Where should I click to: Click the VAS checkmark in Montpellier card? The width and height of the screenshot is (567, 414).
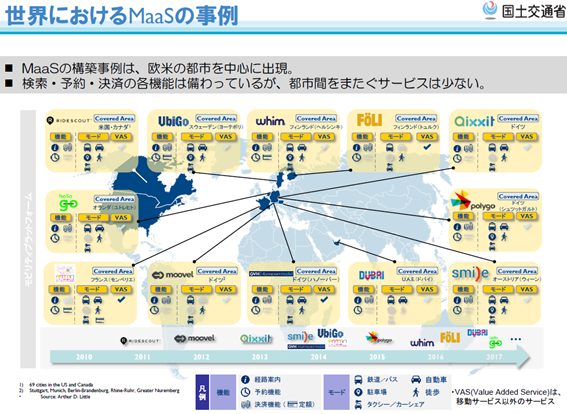[121, 299]
